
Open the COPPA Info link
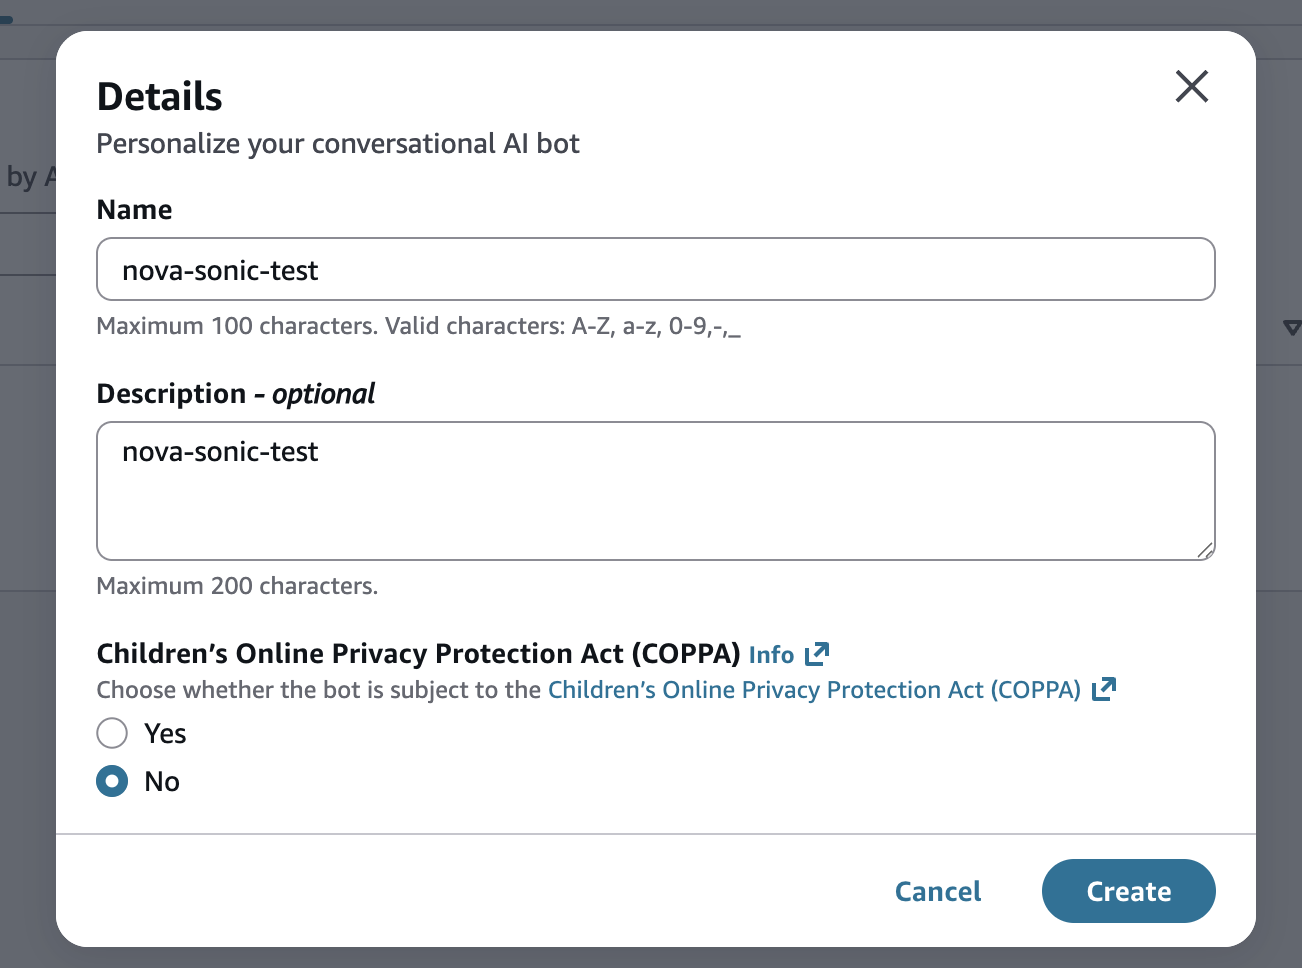pyautogui.click(x=771, y=655)
